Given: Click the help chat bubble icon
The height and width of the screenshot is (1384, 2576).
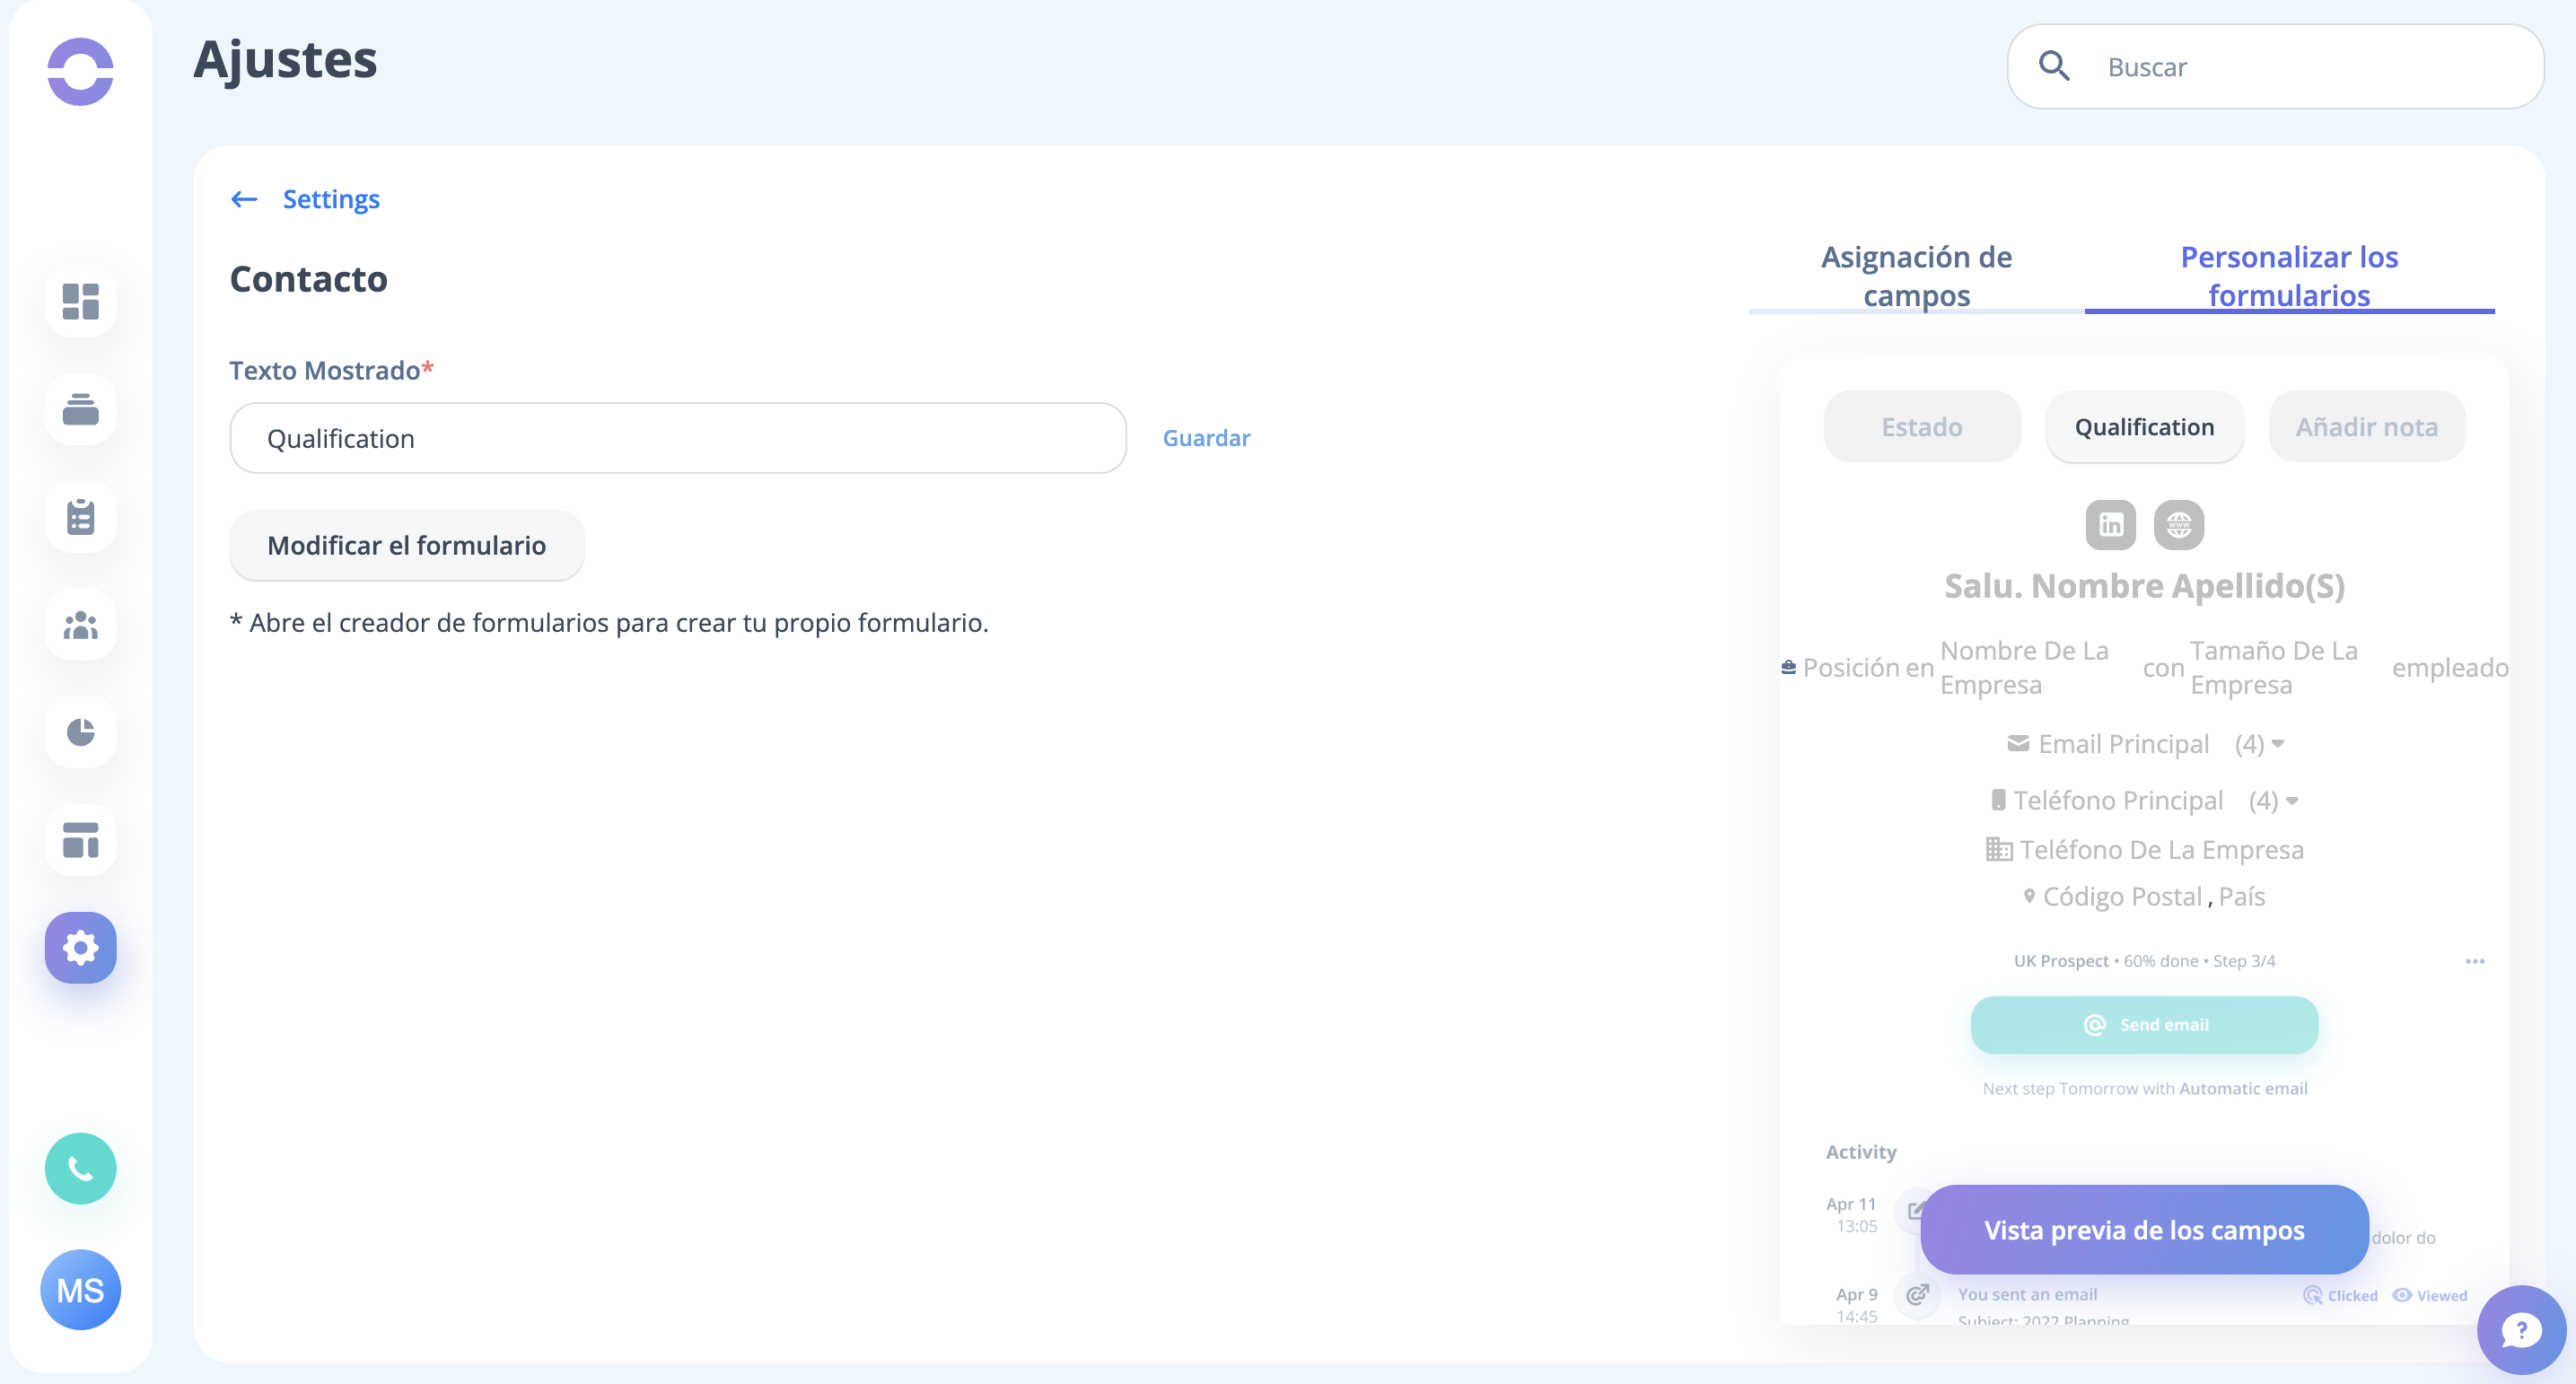Looking at the screenshot, I should coord(2521,1330).
